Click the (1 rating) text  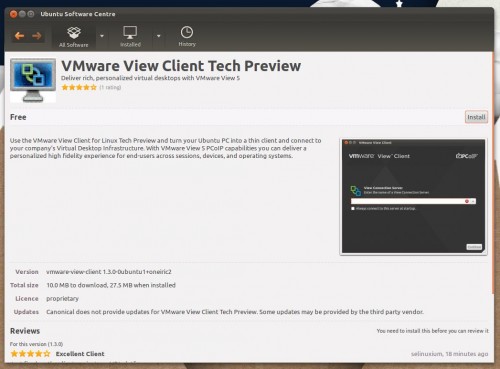coord(110,87)
